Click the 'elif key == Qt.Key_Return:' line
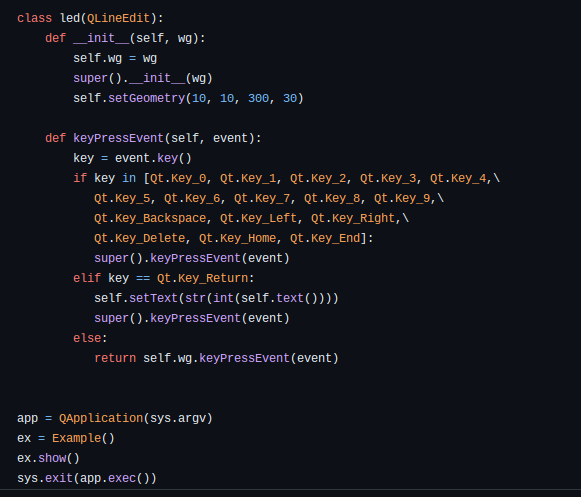 [x=164, y=278]
